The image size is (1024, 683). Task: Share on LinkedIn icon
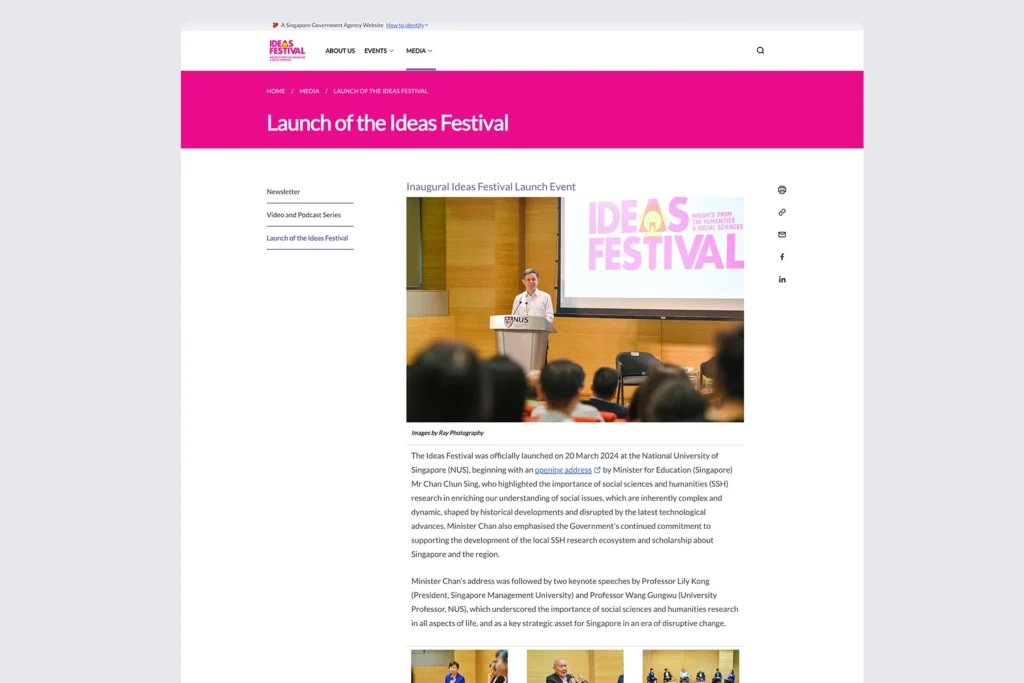tap(782, 279)
